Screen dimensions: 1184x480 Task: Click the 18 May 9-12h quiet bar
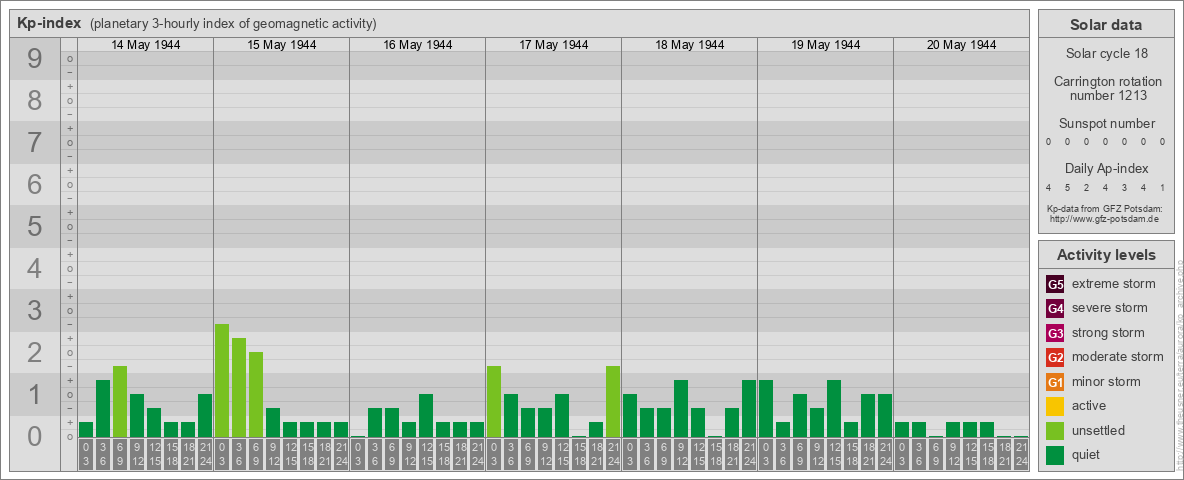pos(680,408)
